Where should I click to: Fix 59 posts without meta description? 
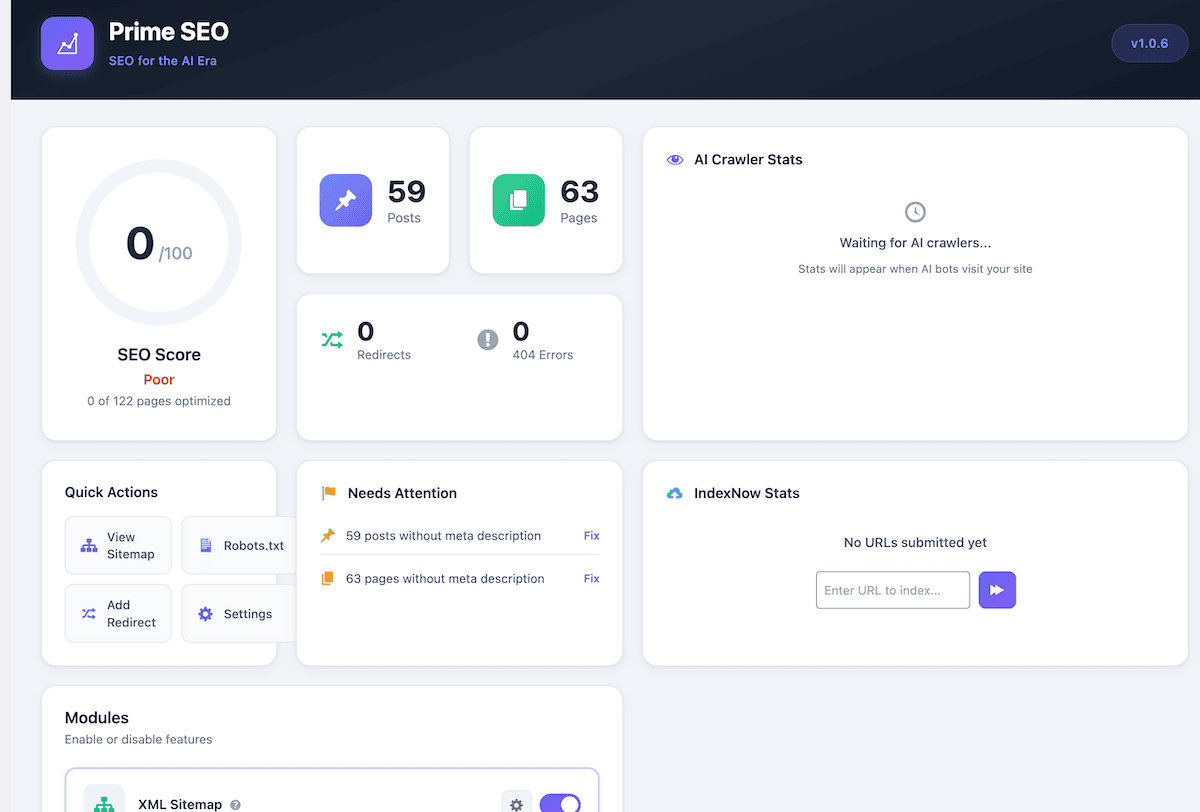coord(592,536)
